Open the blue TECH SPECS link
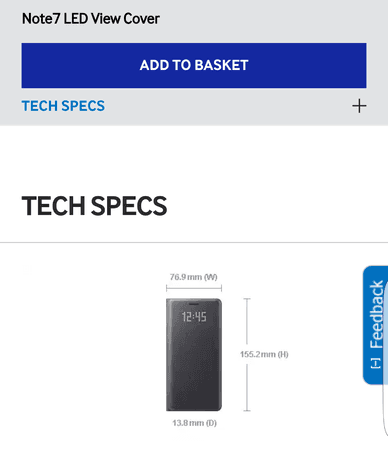 [63, 106]
